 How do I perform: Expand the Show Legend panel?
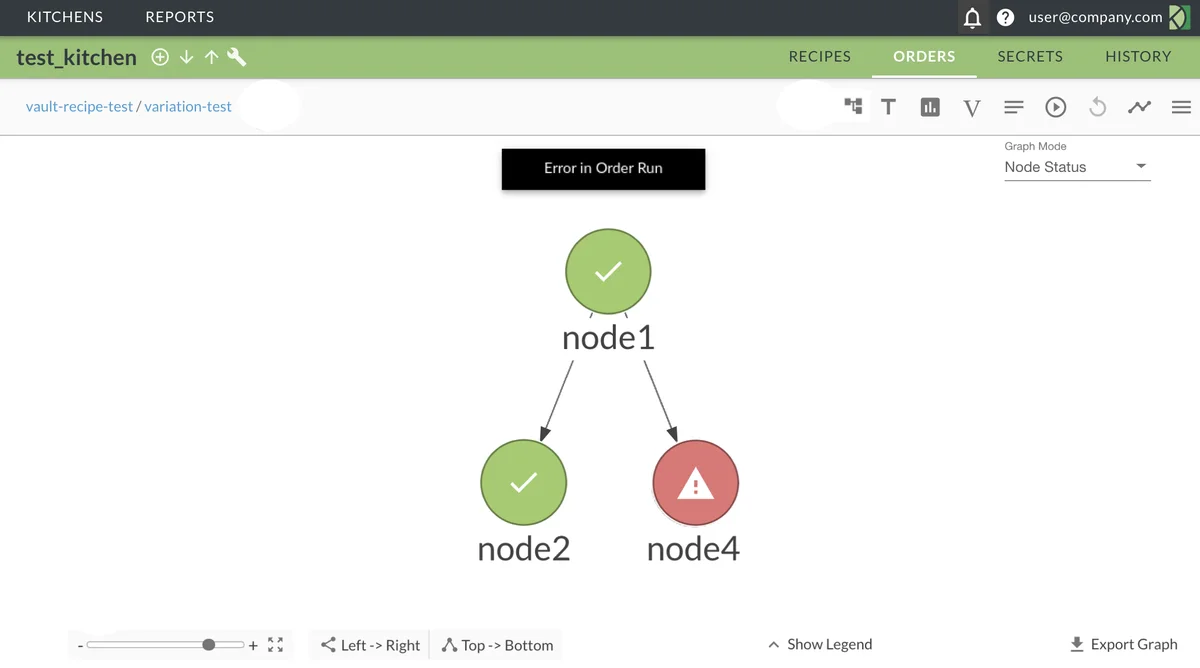[820, 645]
